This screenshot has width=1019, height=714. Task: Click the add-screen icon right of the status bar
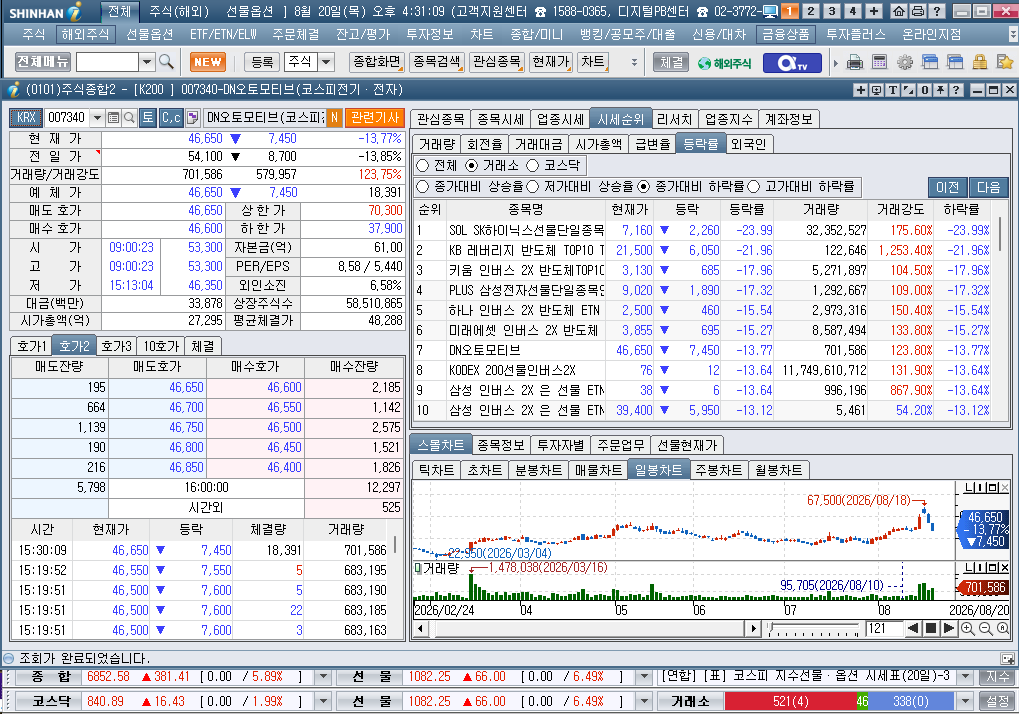(1007, 659)
